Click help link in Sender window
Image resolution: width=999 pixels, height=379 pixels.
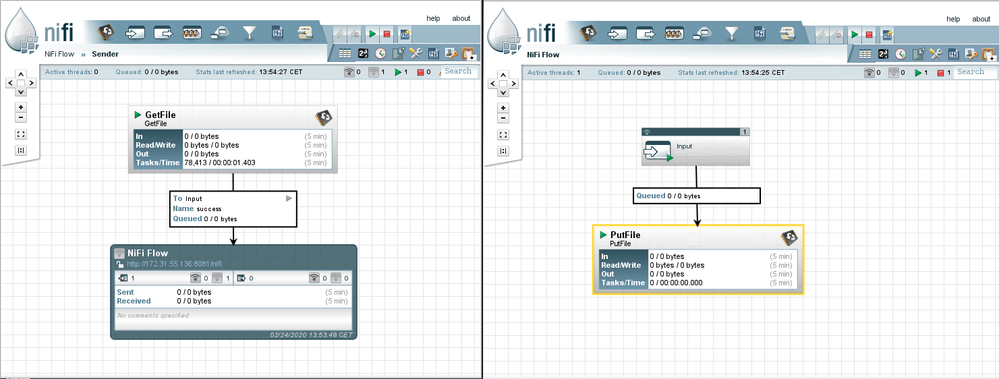[x=433, y=18]
